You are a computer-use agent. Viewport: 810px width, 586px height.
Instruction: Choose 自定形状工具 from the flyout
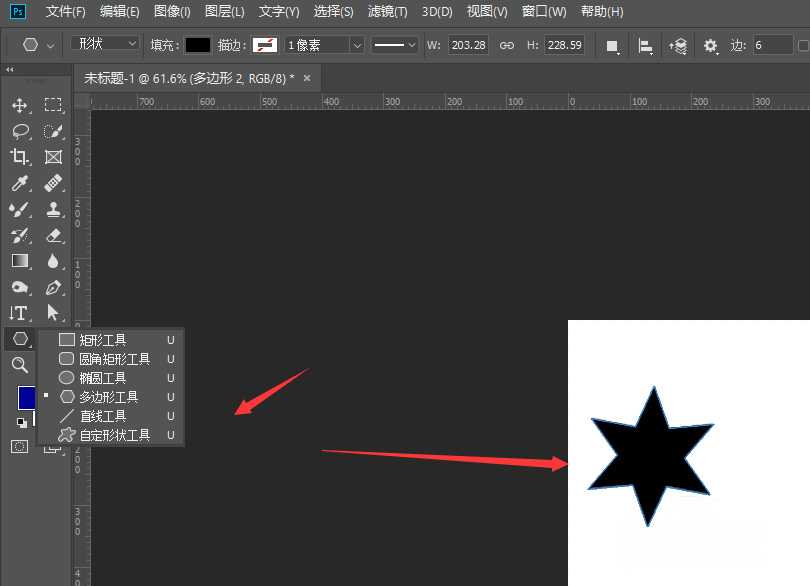(x=114, y=435)
